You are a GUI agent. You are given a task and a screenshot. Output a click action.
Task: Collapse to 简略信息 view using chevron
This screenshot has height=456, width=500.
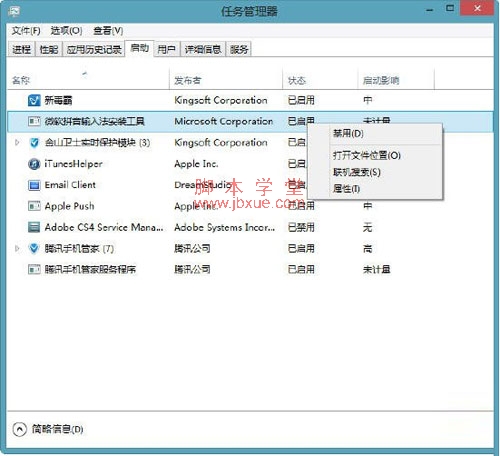pos(19,429)
